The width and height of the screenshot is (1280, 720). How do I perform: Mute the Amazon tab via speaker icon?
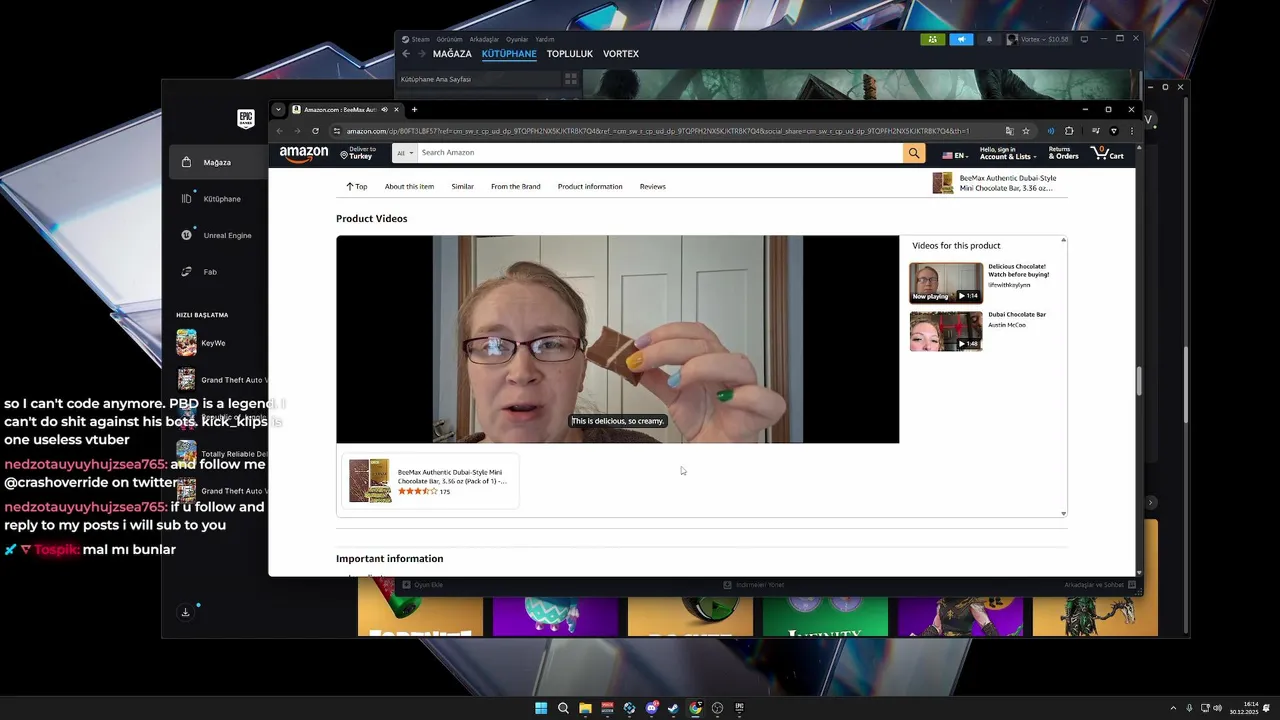[x=383, y=110]
